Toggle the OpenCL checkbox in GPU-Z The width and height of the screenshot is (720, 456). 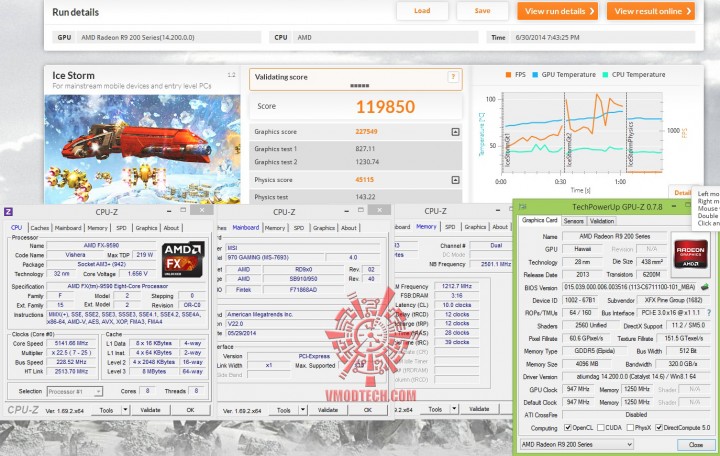(568, 428)
